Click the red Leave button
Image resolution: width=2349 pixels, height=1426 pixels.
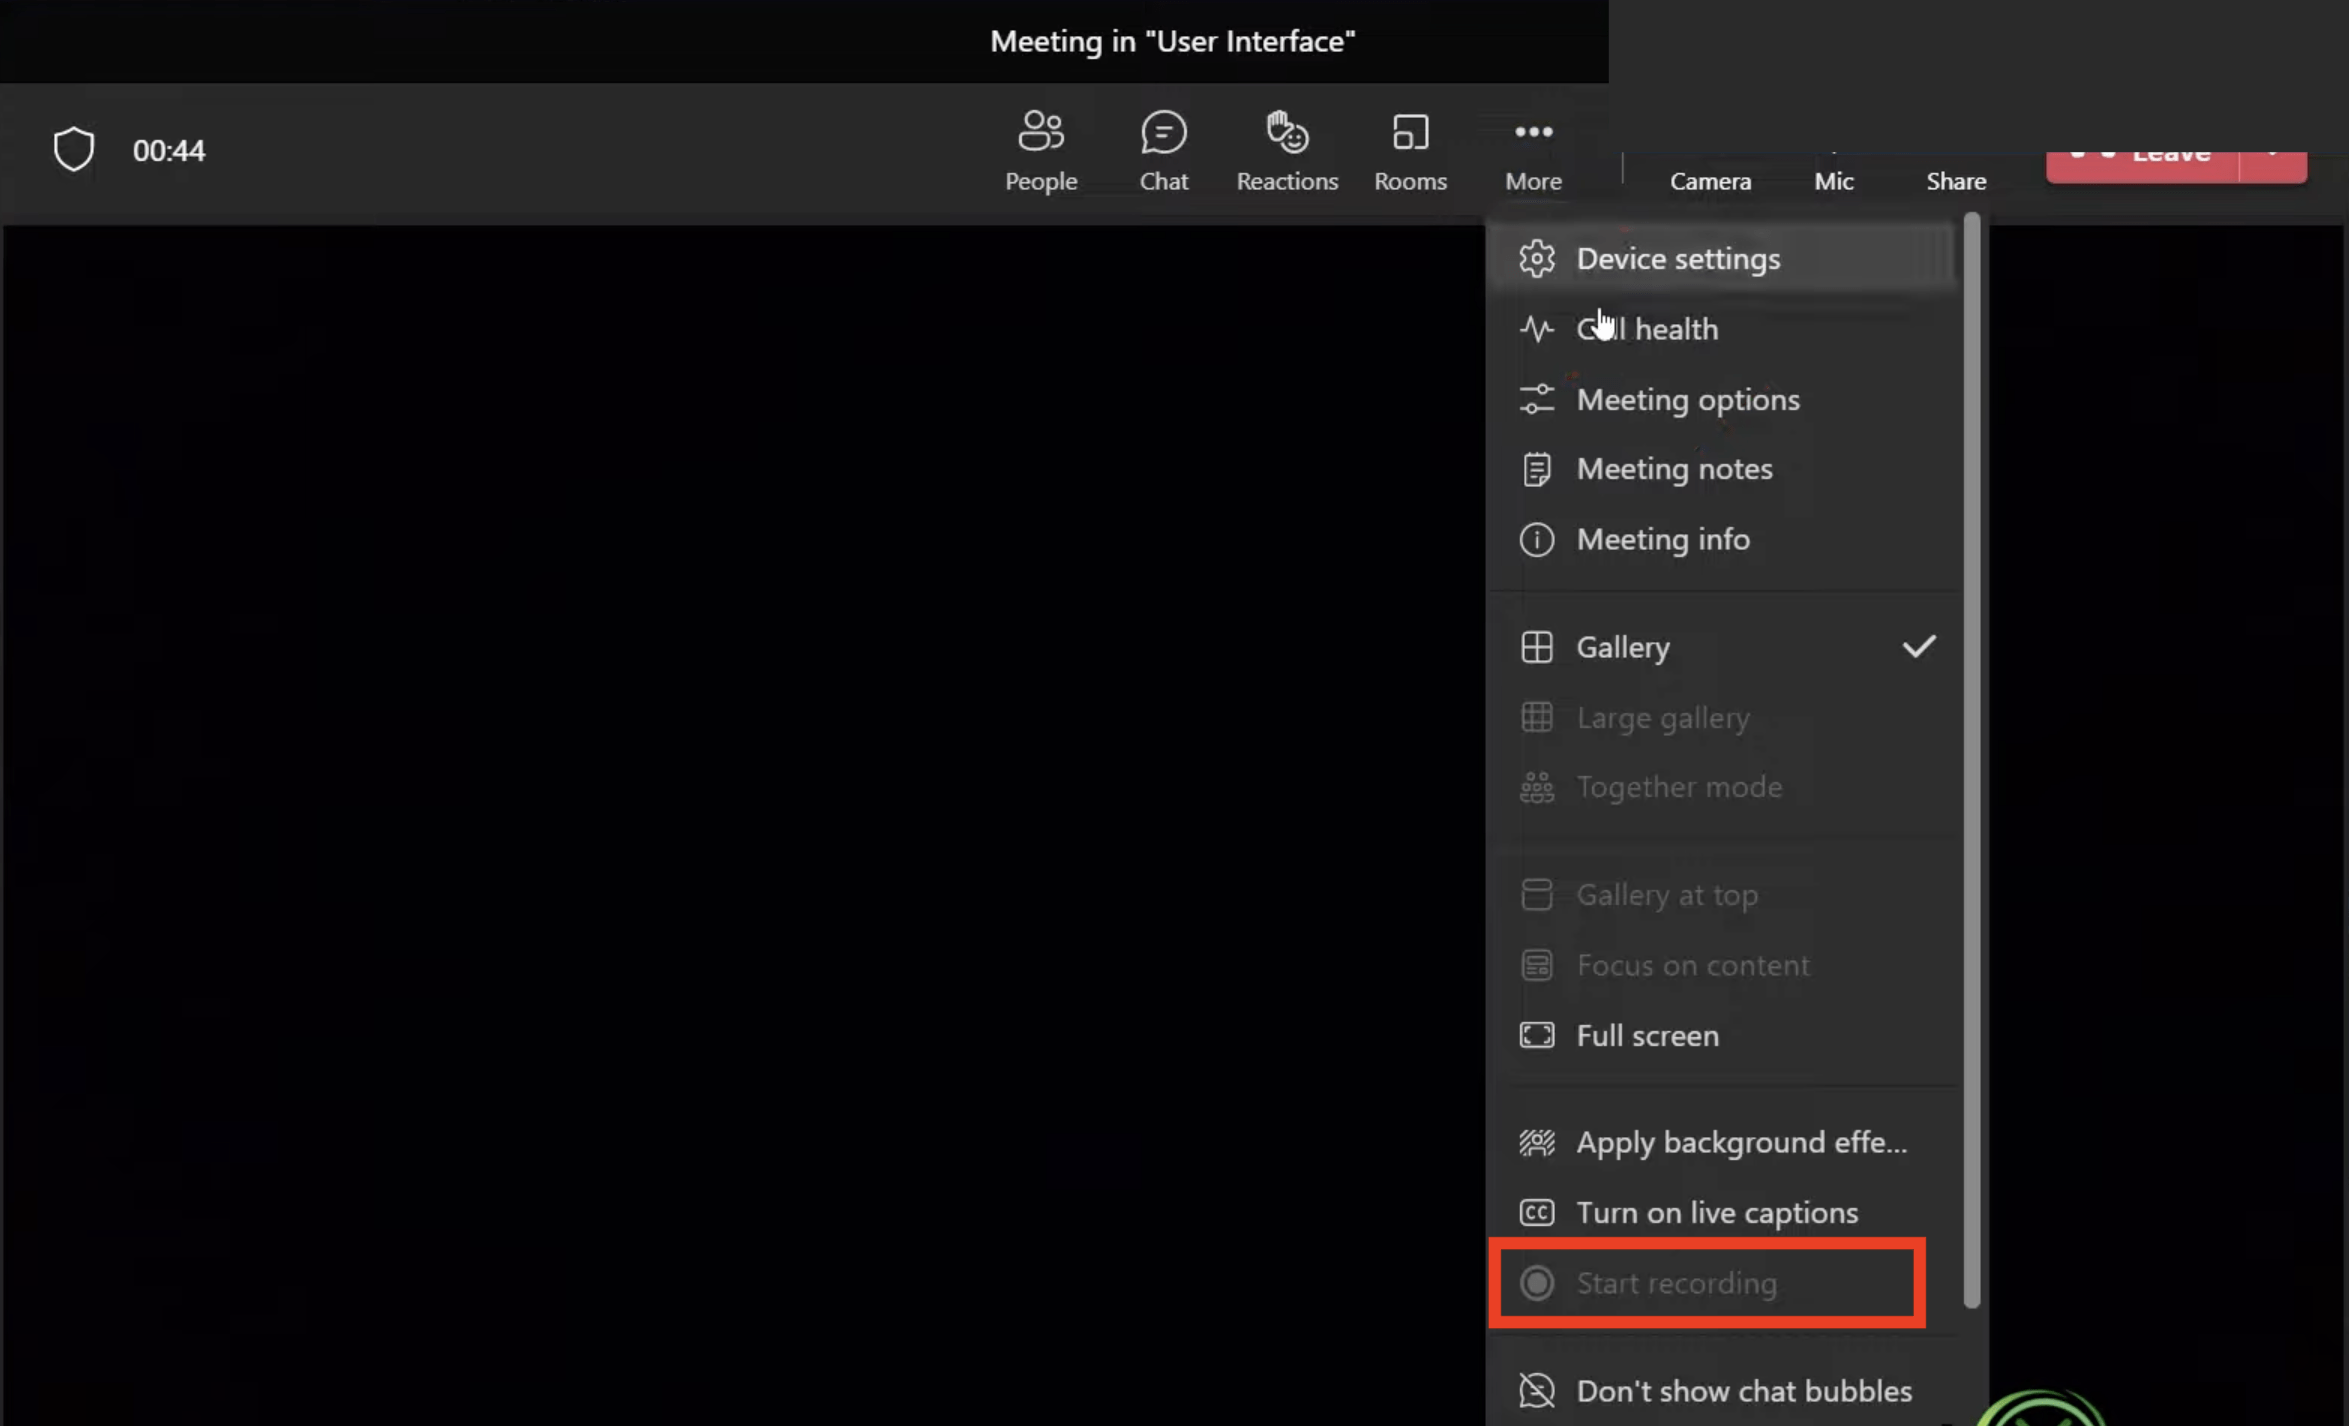(2142, 166)
